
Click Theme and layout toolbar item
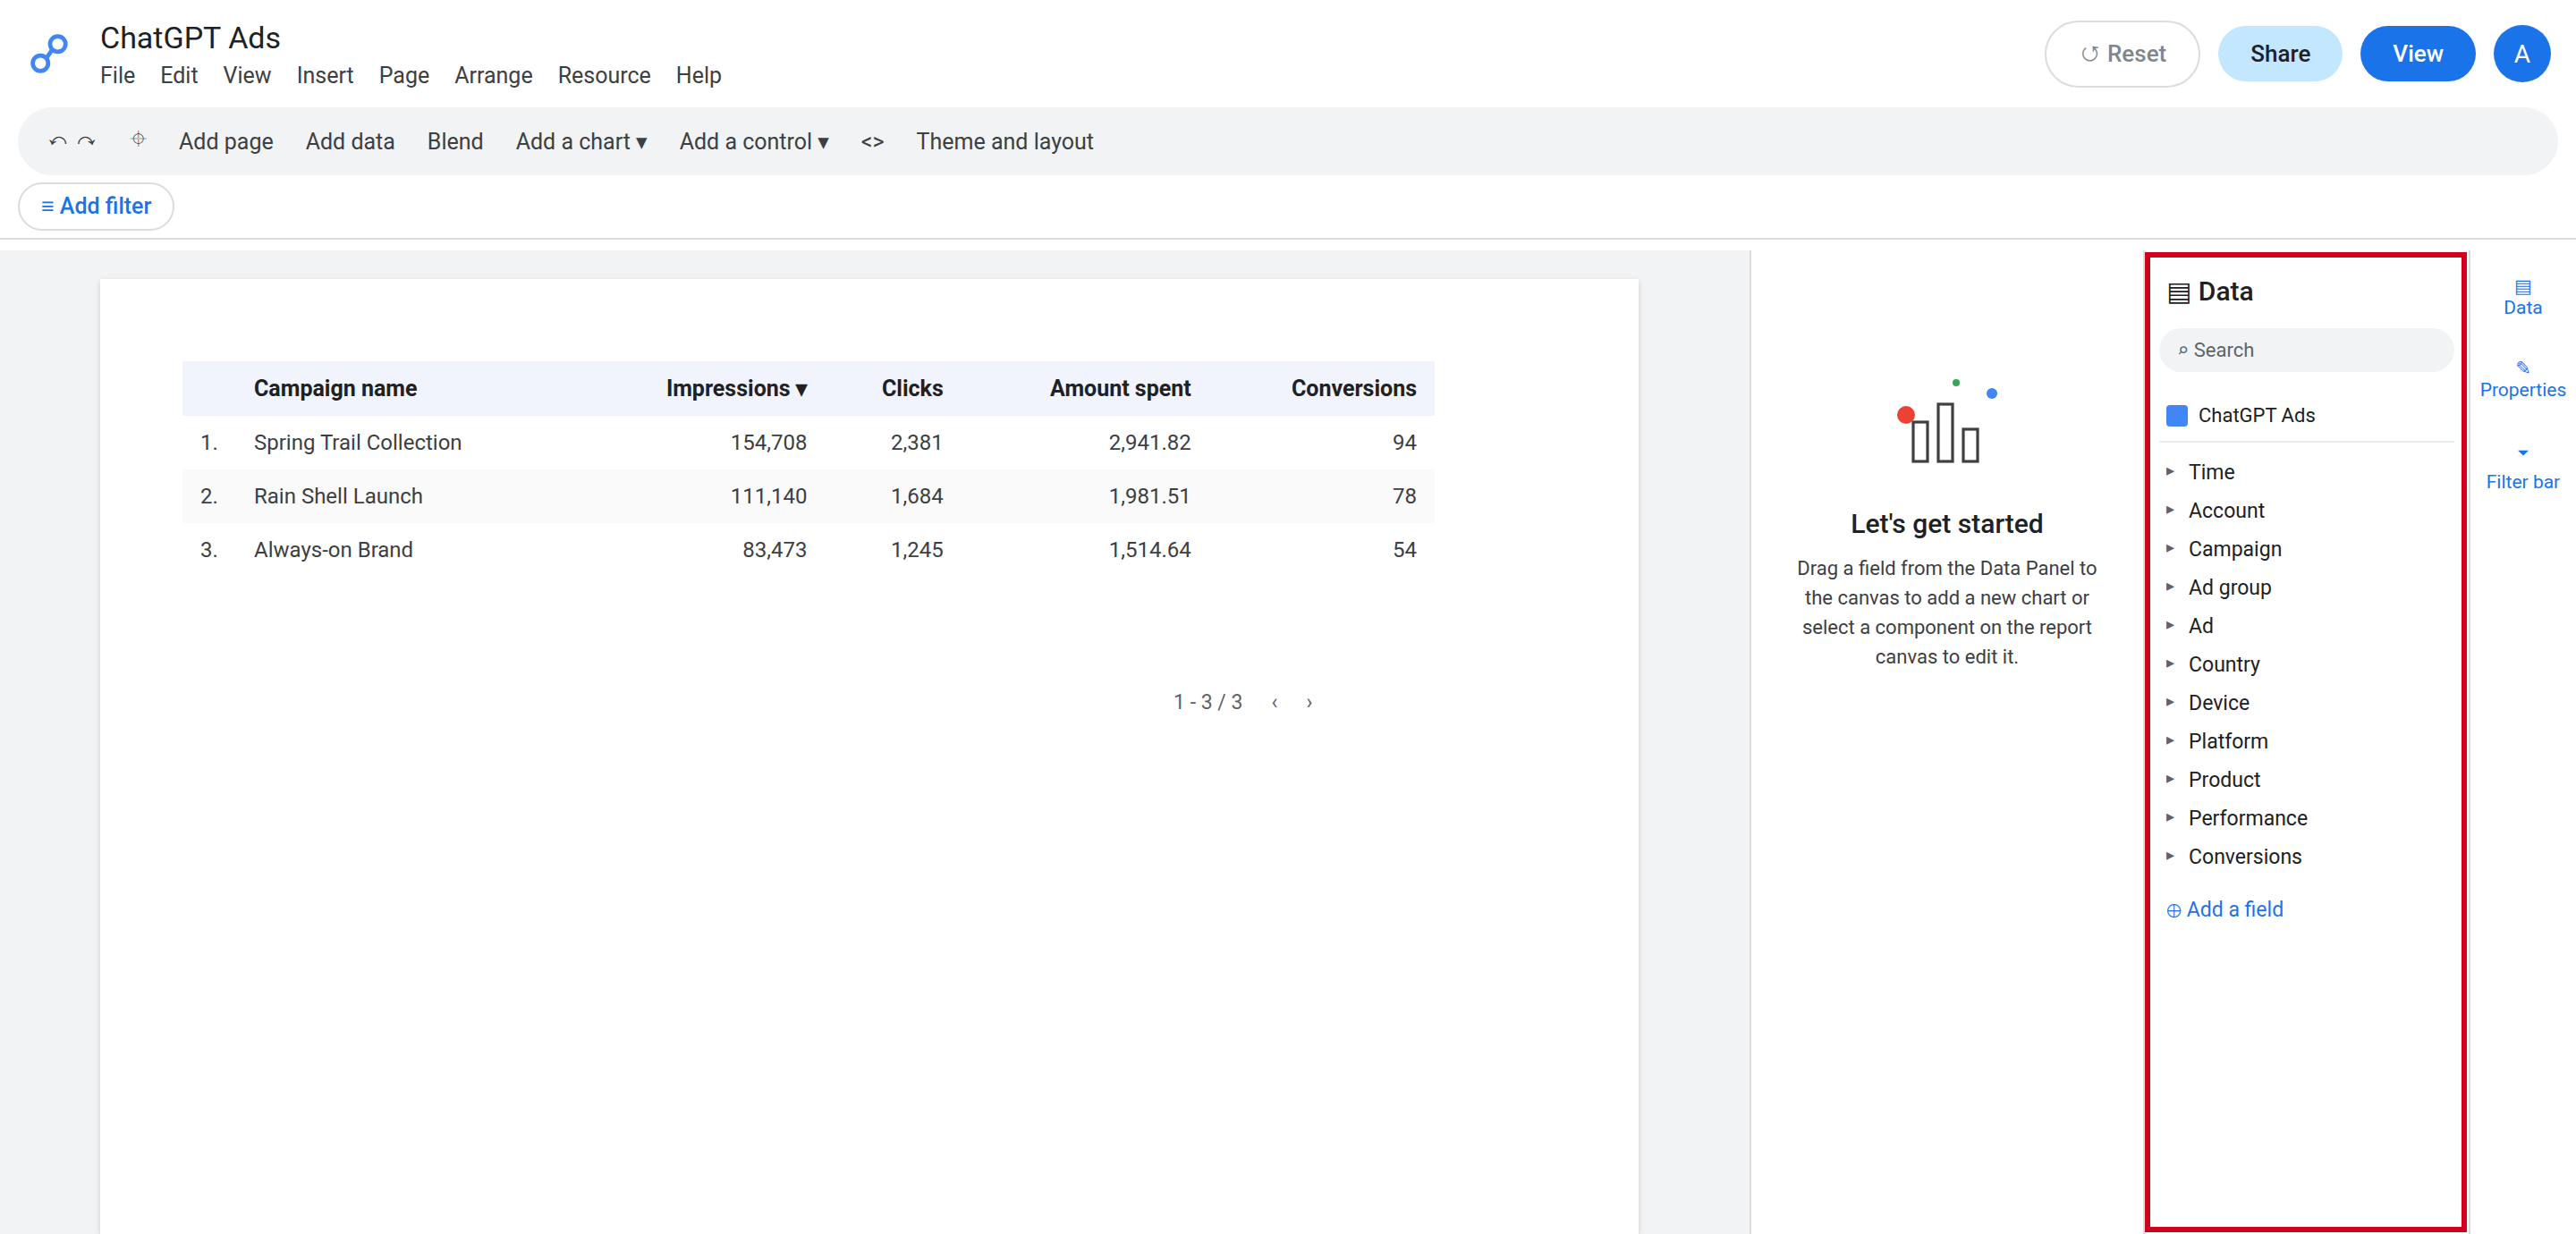coord(1004,142)
